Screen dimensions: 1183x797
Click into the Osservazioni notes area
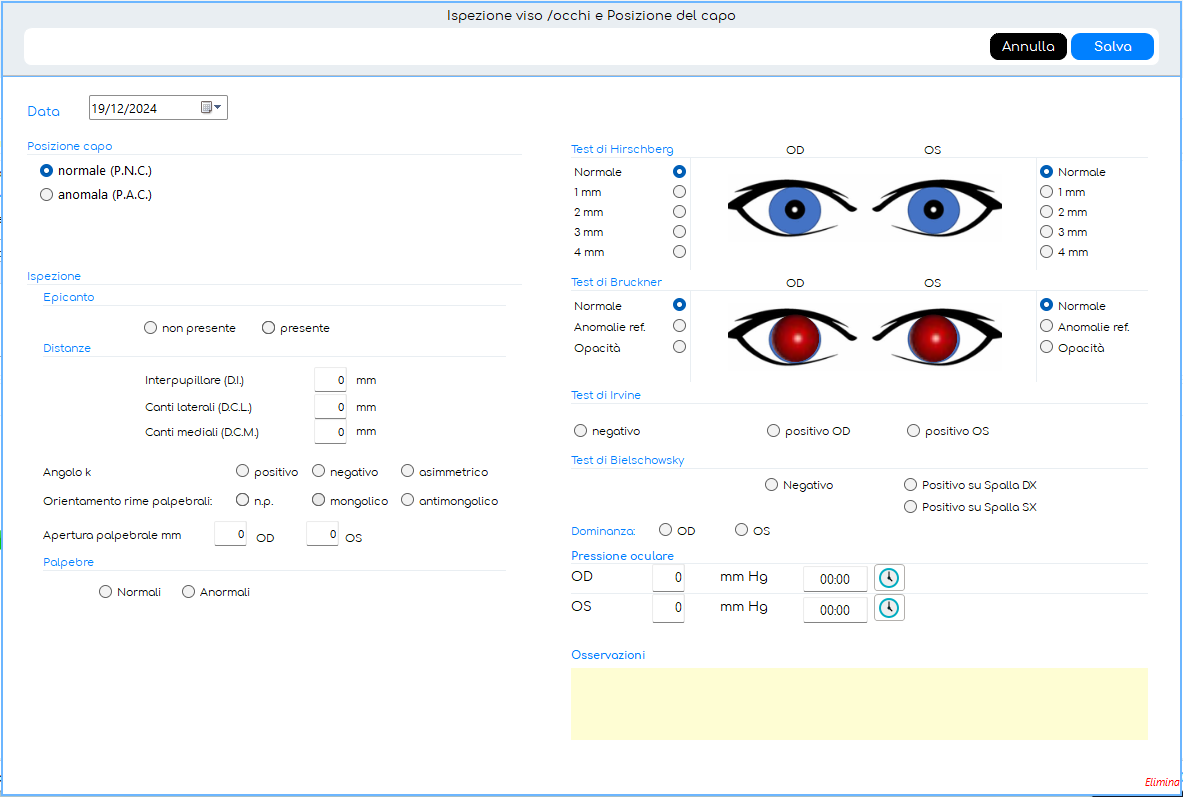[858, 703]
